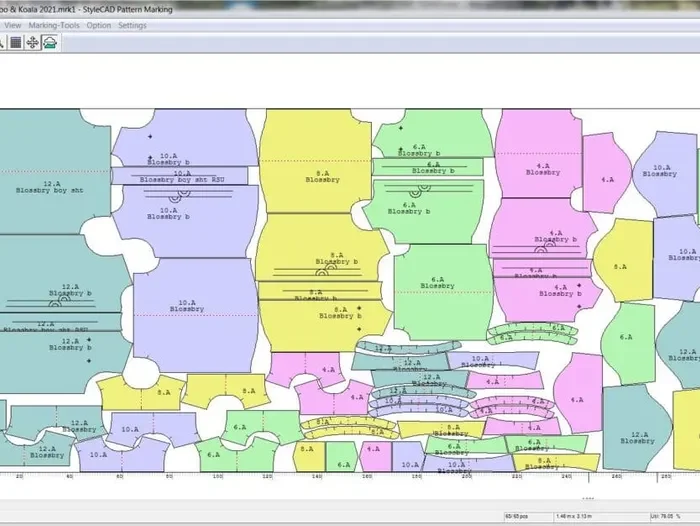Click the grid table toolbar icon
Viewport: 700px width, 526px height.
[14, 42]
